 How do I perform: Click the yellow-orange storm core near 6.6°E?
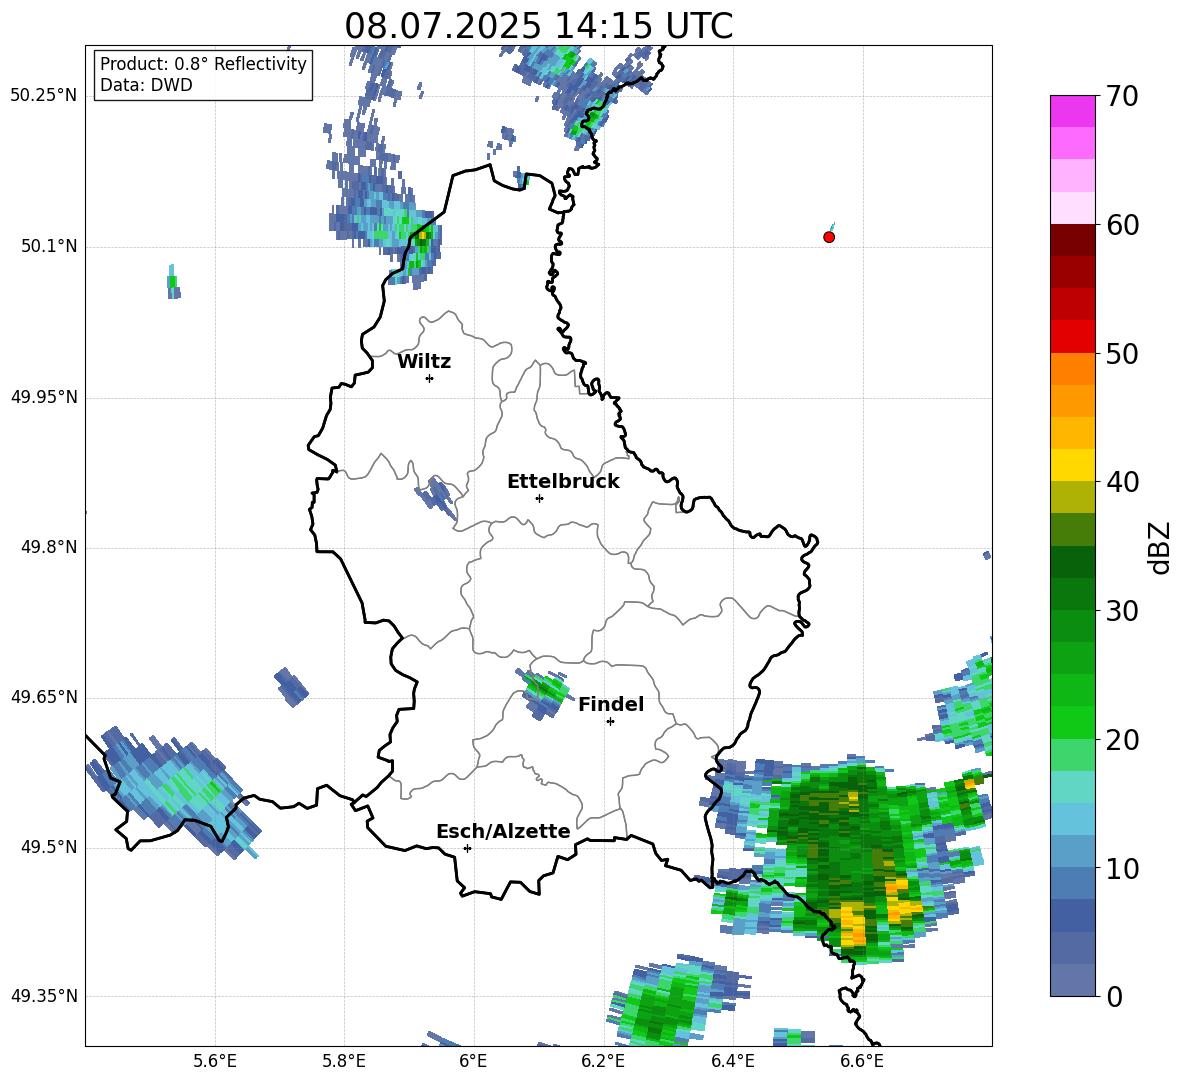(x=853, y=925)
